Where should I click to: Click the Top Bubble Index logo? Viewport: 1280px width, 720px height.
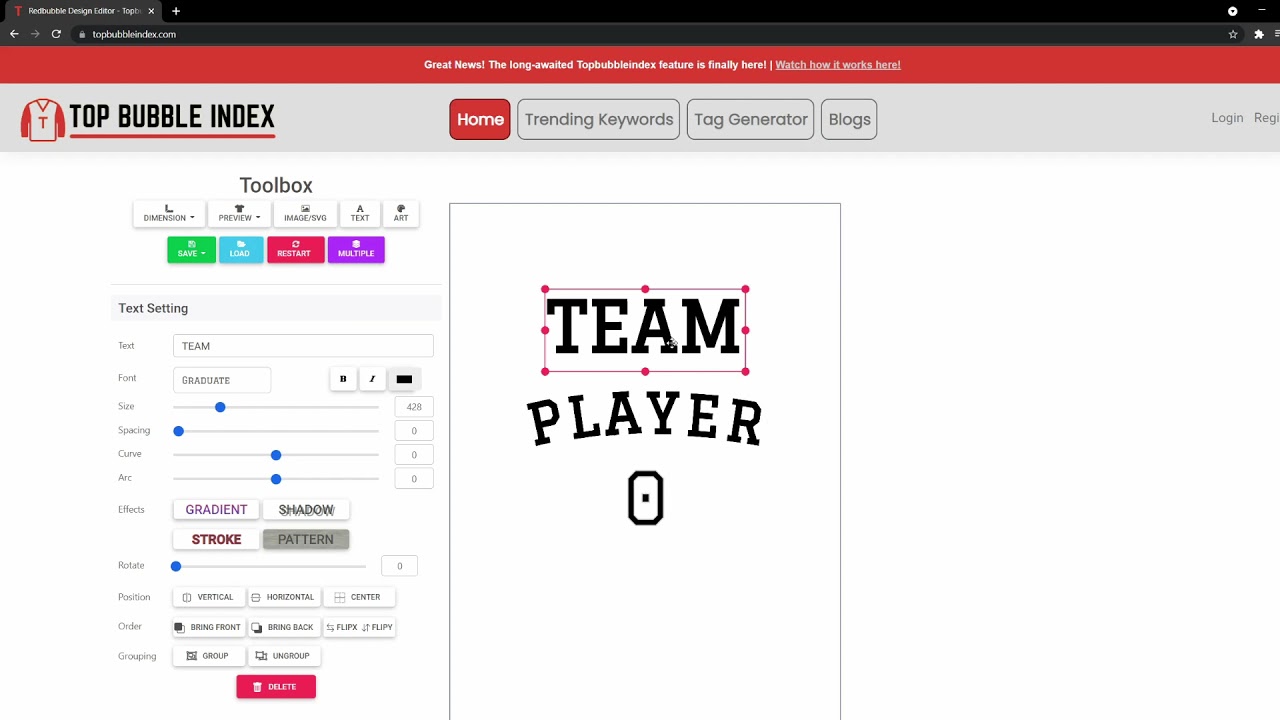pyautogui.click(x=148, y=119)
